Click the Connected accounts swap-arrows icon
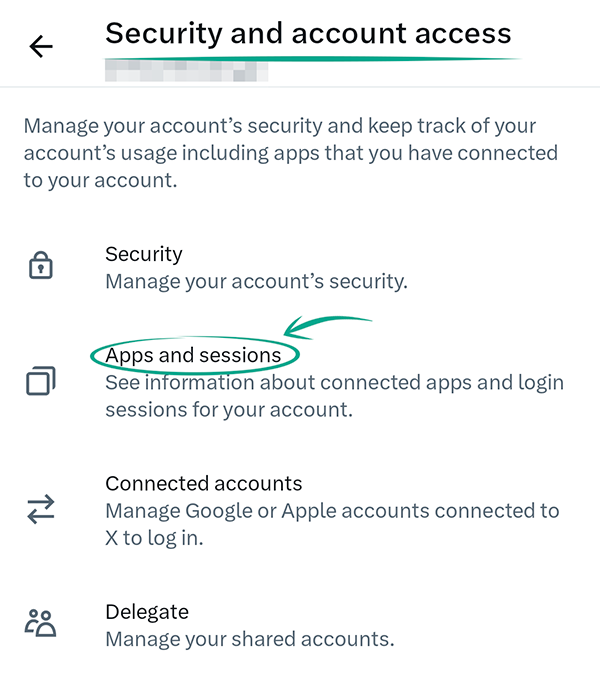Screen dimensions: 600x680 (x=41, y=510)
